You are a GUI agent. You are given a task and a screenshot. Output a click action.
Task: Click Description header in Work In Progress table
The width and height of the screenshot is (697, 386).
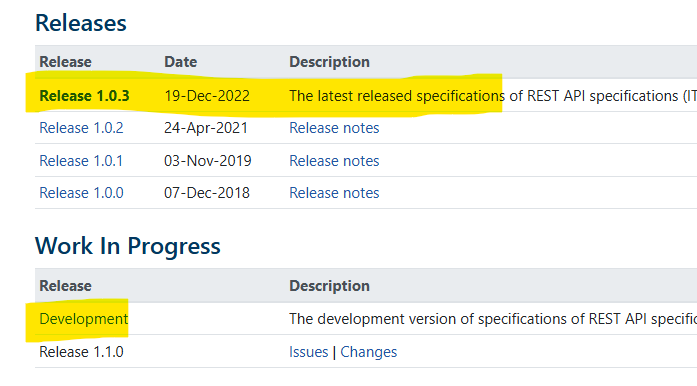[x=329, y=285]
